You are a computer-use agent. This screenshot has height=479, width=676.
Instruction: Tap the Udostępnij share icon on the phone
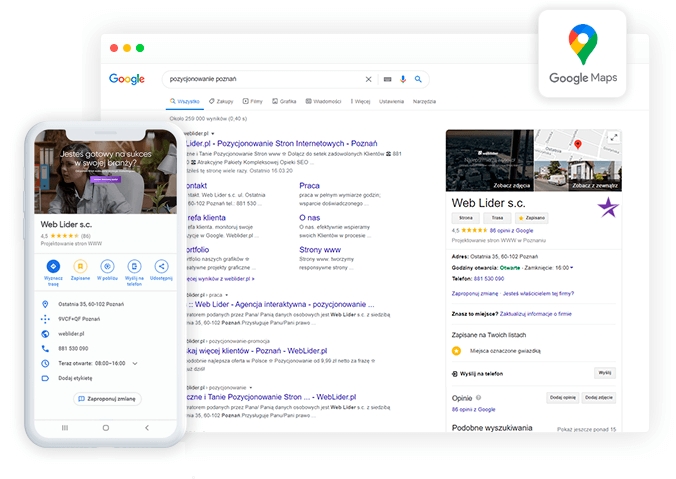pos(161,266)
